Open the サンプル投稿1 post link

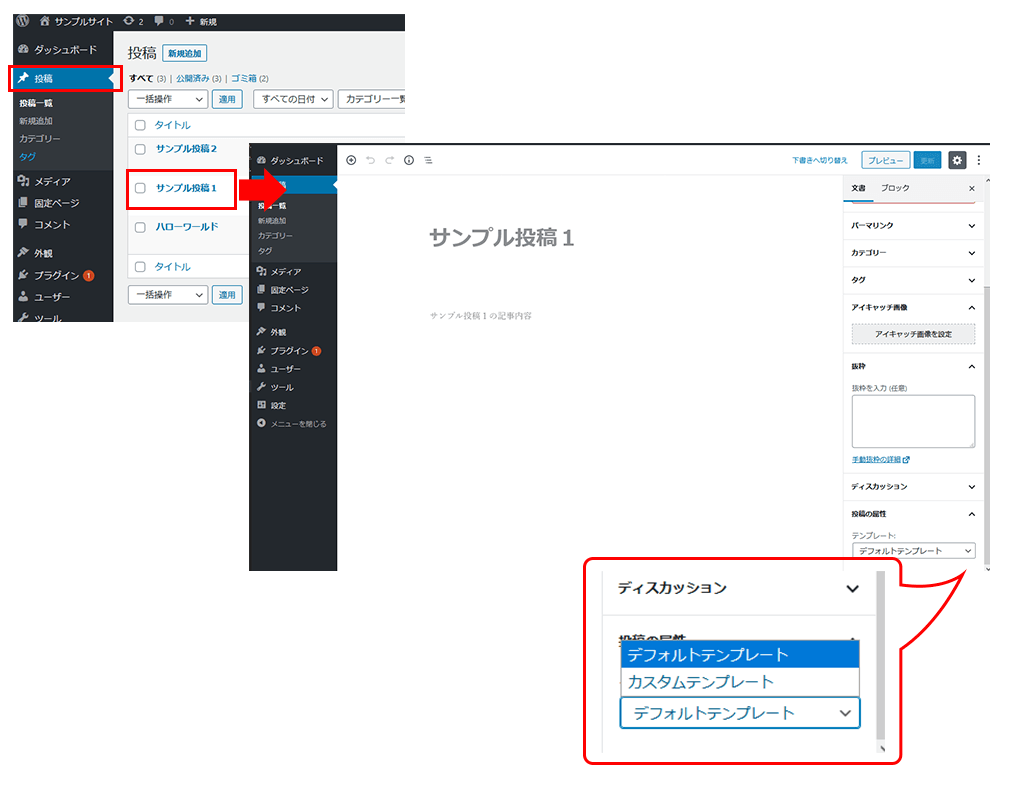(x=186, y=188)
